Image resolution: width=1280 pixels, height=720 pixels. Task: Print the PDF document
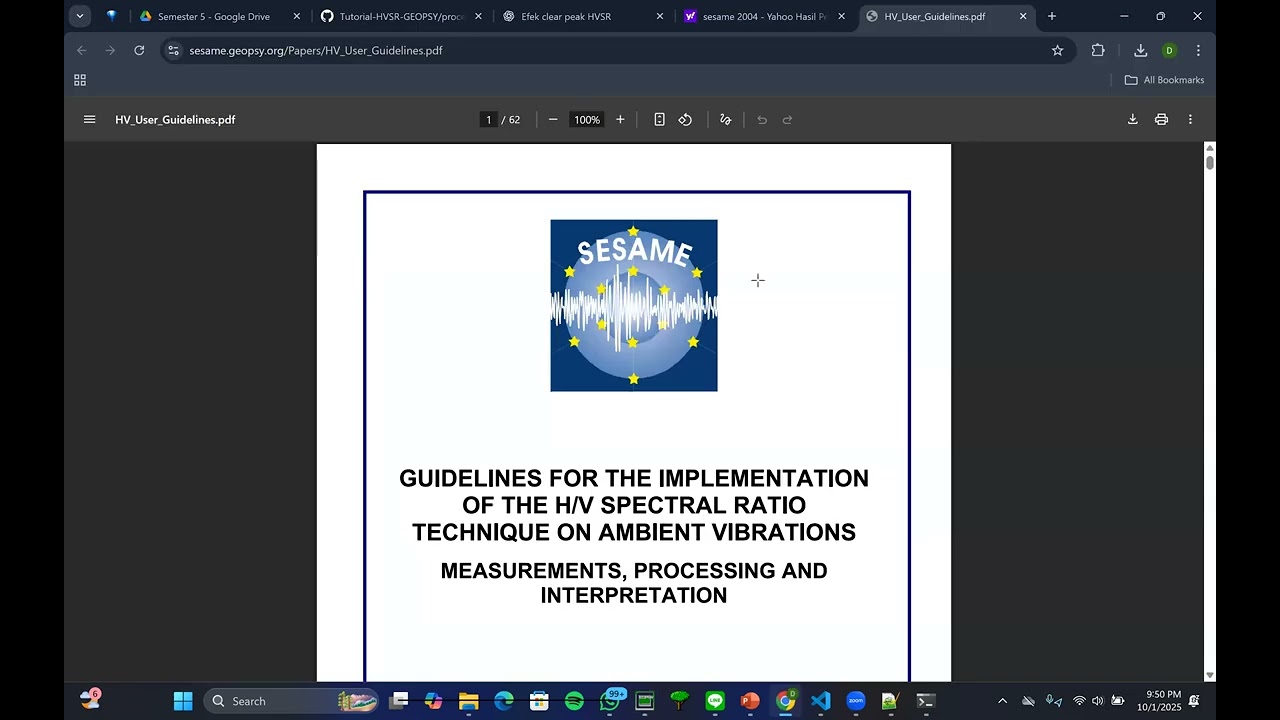pyautogui.click(x=1161, y=120)
